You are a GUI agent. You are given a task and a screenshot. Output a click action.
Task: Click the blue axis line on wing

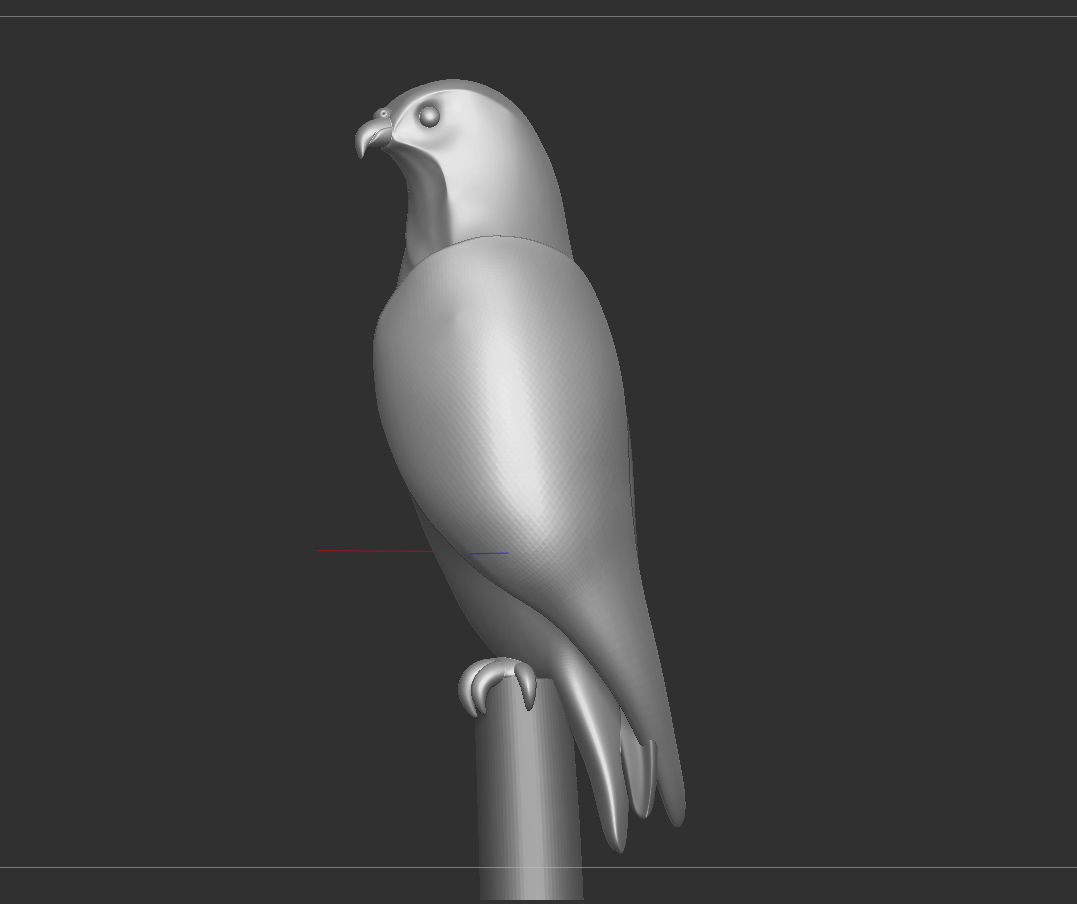(x=489, y=553)
